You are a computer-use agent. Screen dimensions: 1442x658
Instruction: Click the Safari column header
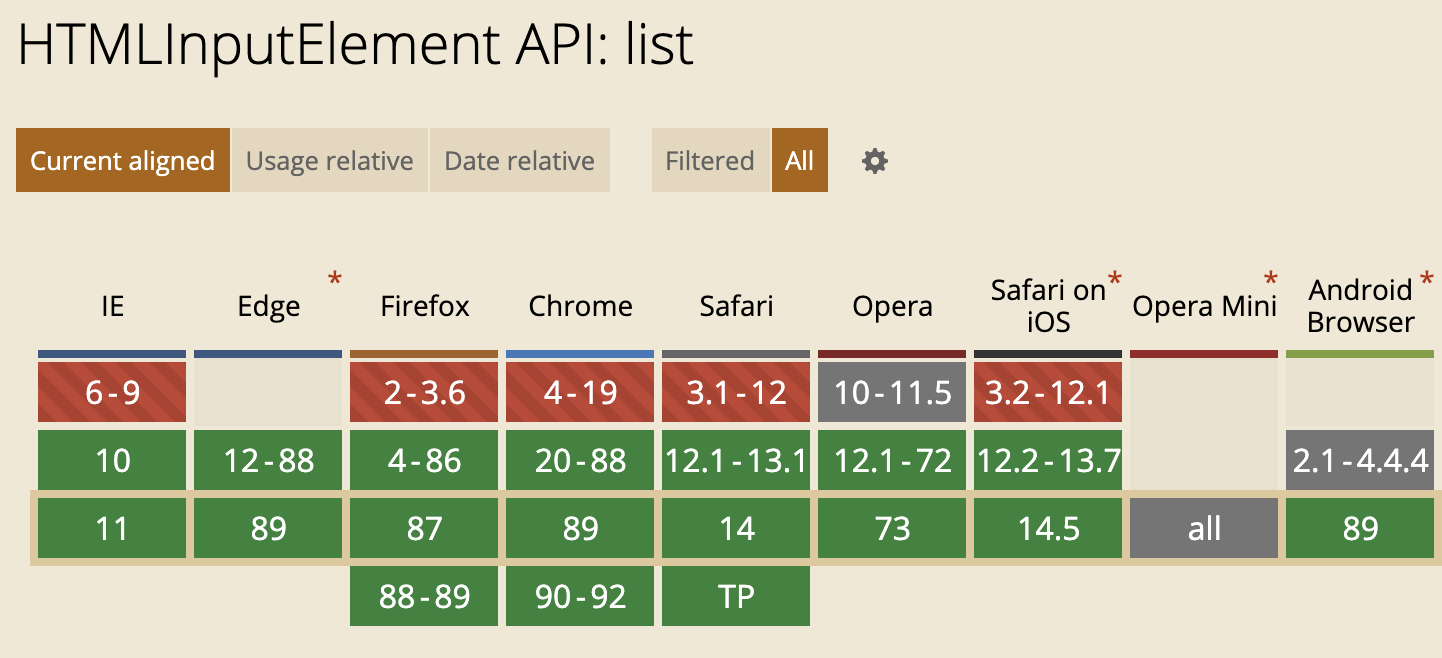click(x=737, y=306)
